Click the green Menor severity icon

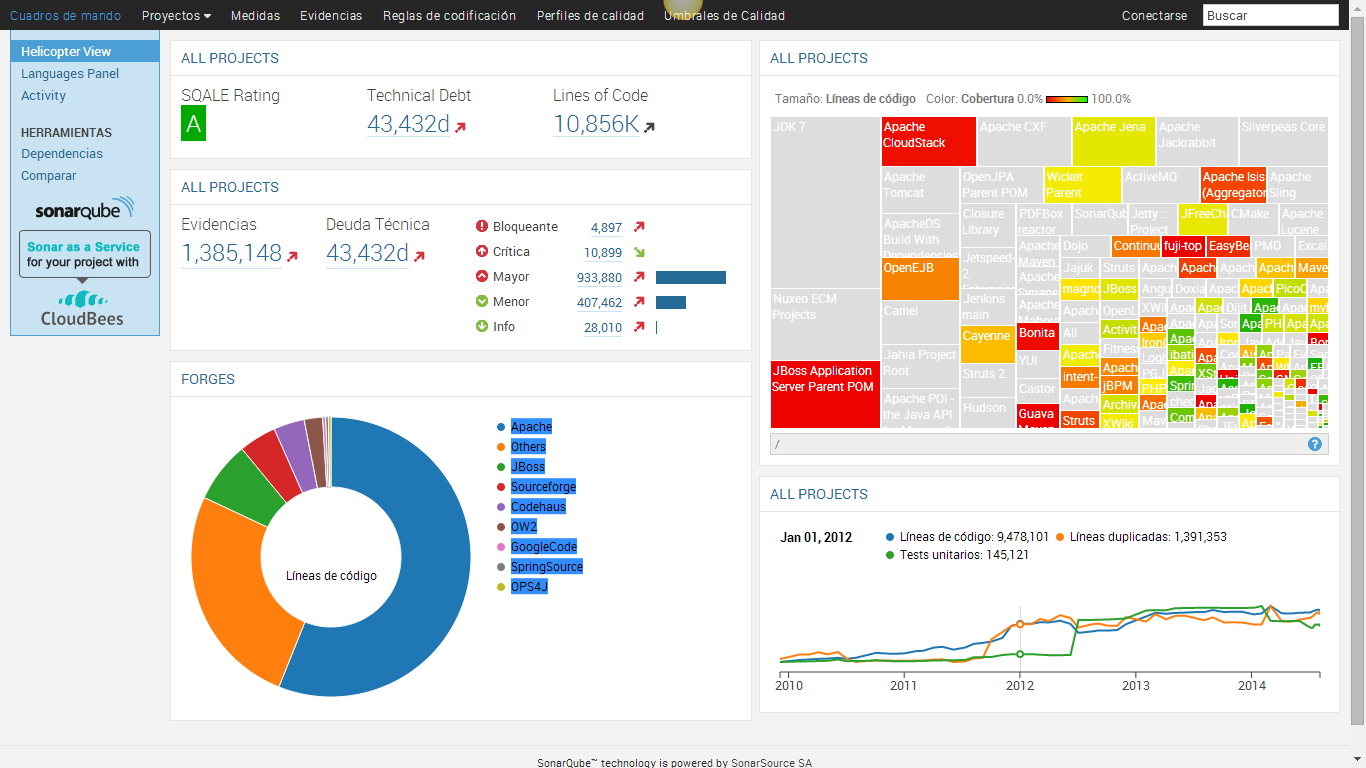pyautogui.click(x=482, y=302)
